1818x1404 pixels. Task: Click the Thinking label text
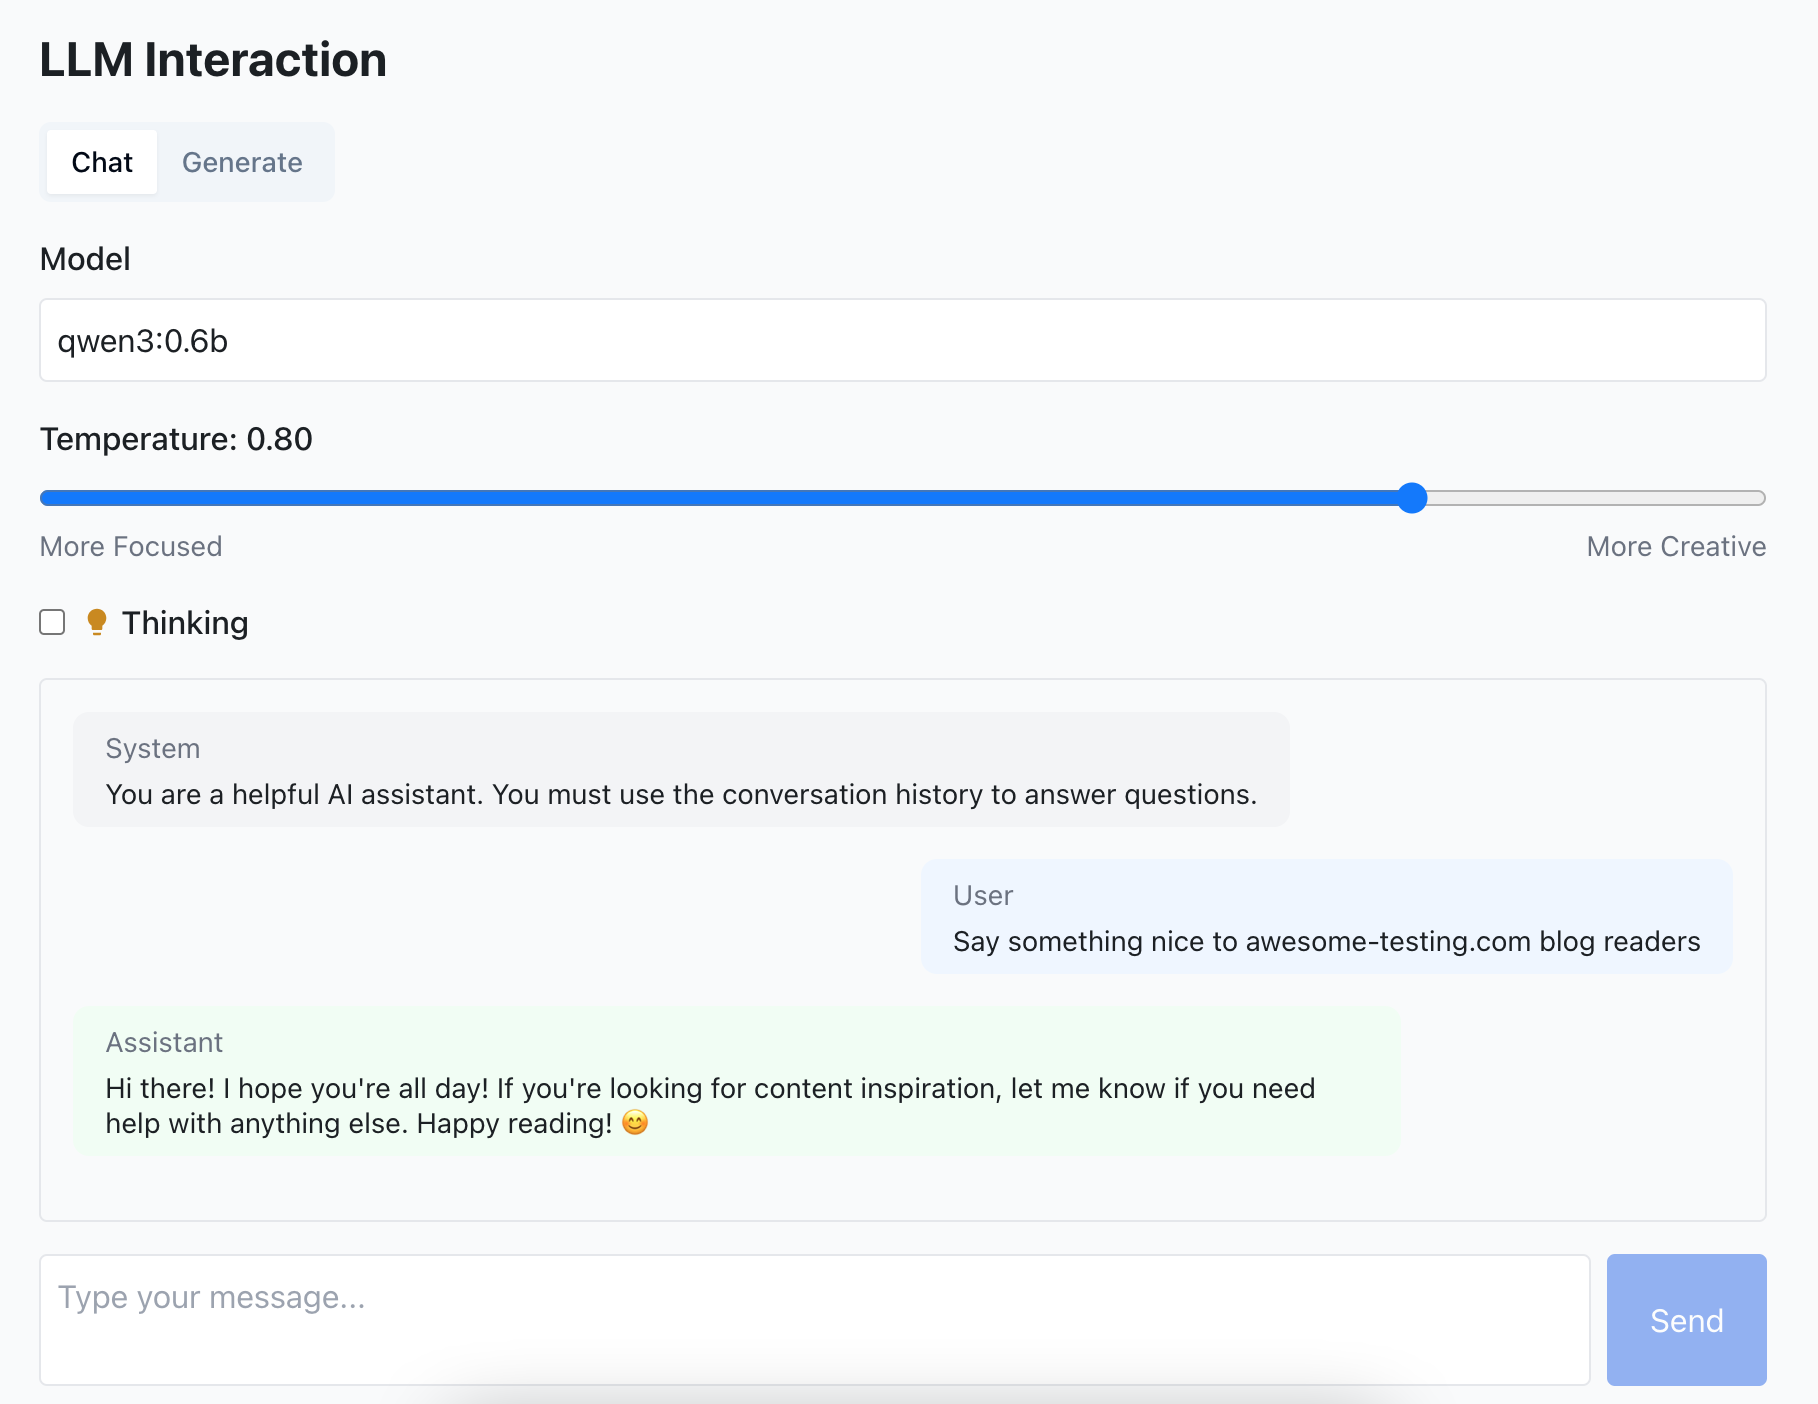click(x=185, y=623)
